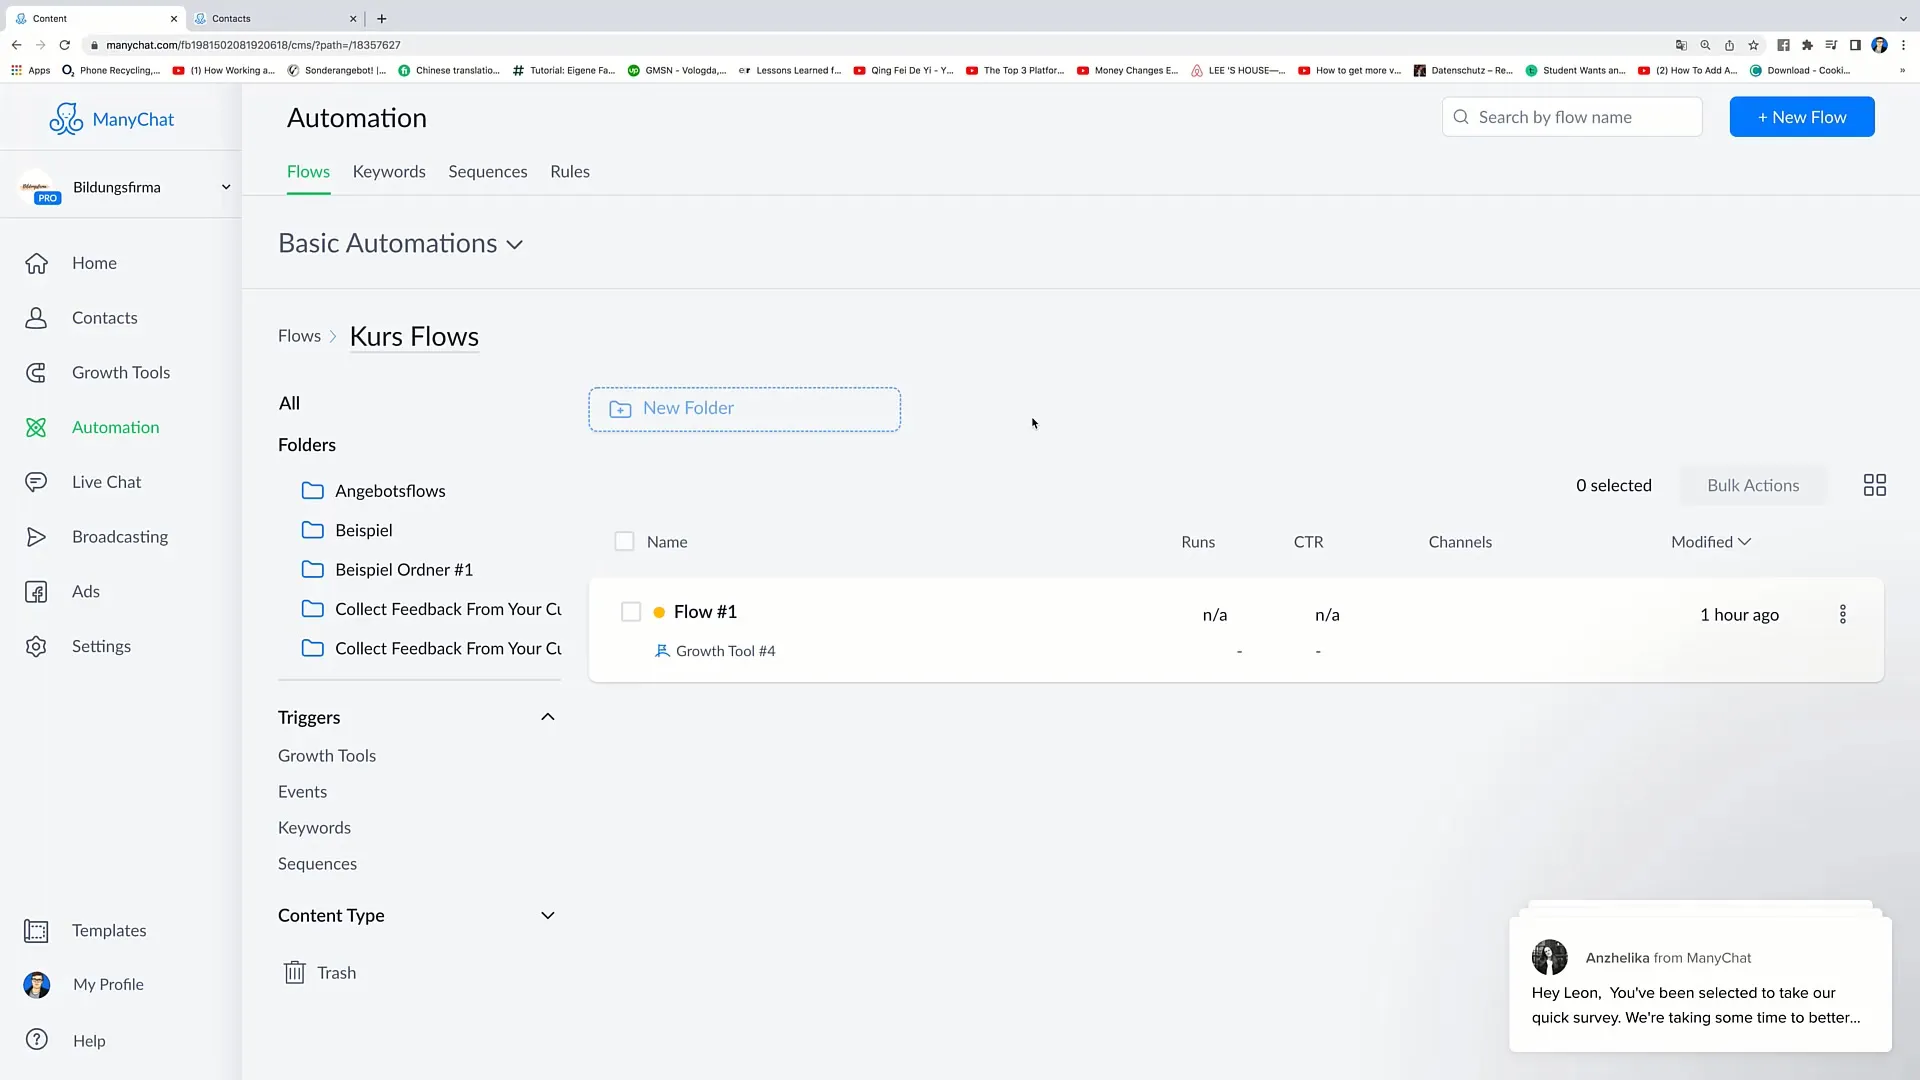
Task: Open Chrome tab search chevron
Action: coord(1903,18)
